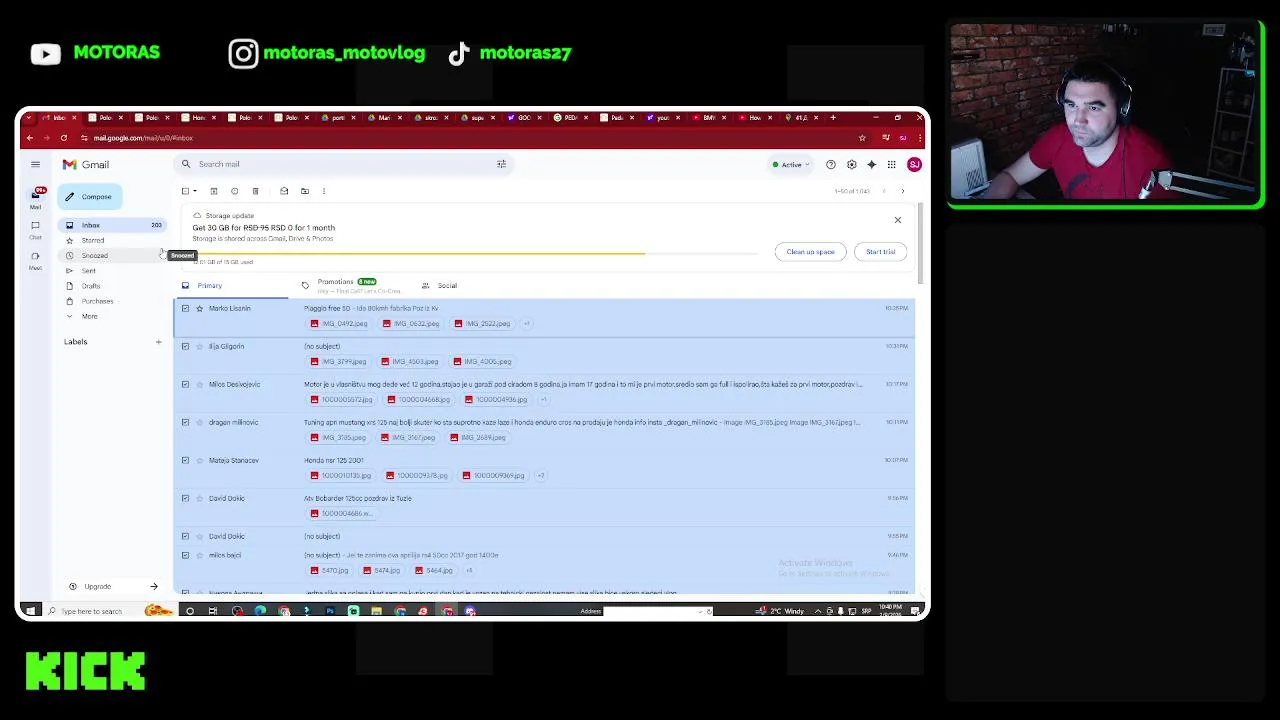
Task: Open the Upgrade arrow icon
Action: point(154,587)
